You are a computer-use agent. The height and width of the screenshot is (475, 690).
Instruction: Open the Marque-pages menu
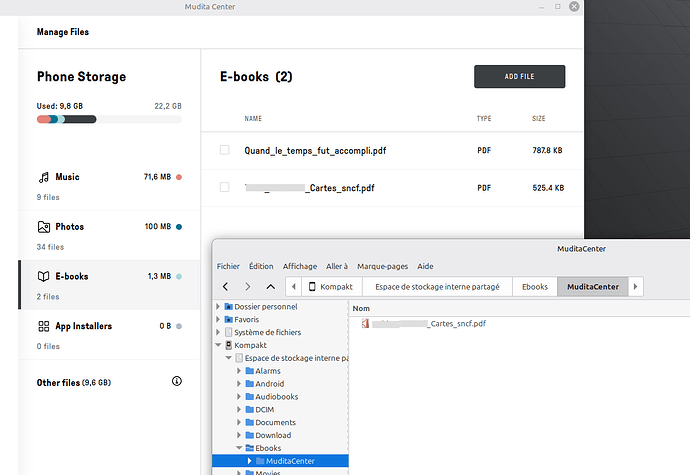[381, 266]
